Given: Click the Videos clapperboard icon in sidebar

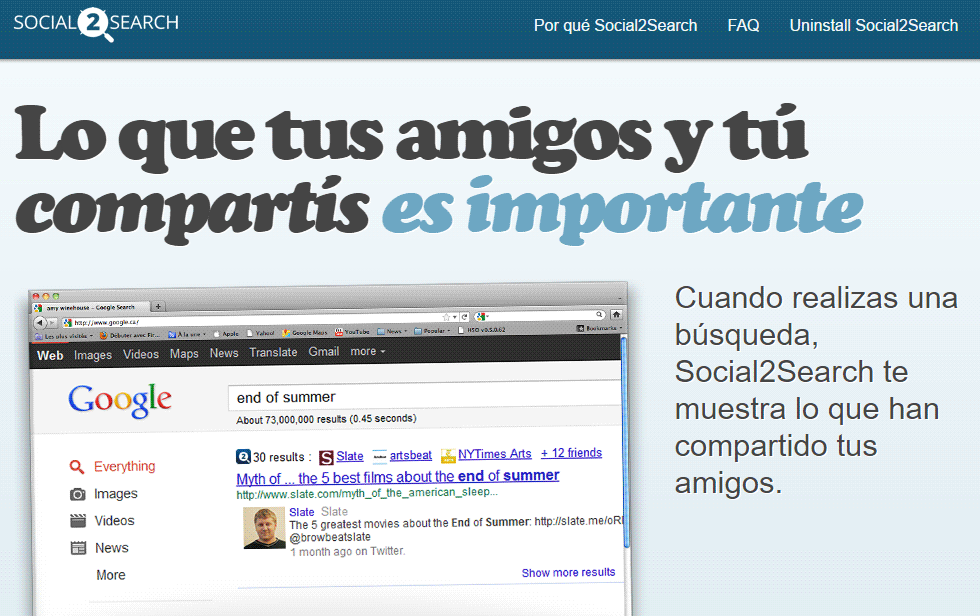Looking at the screenshot, I should point(78,521).
